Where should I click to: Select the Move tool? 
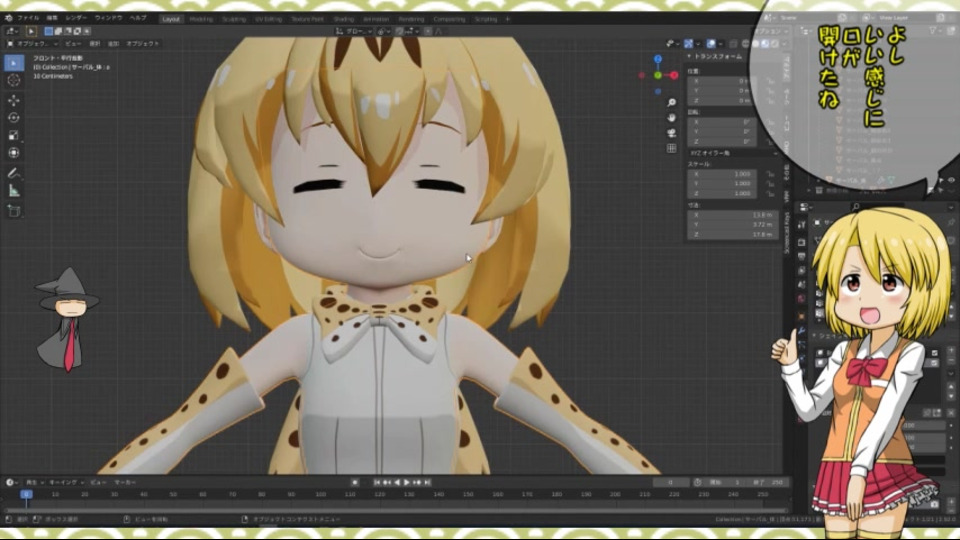click(x=14, y=100)
